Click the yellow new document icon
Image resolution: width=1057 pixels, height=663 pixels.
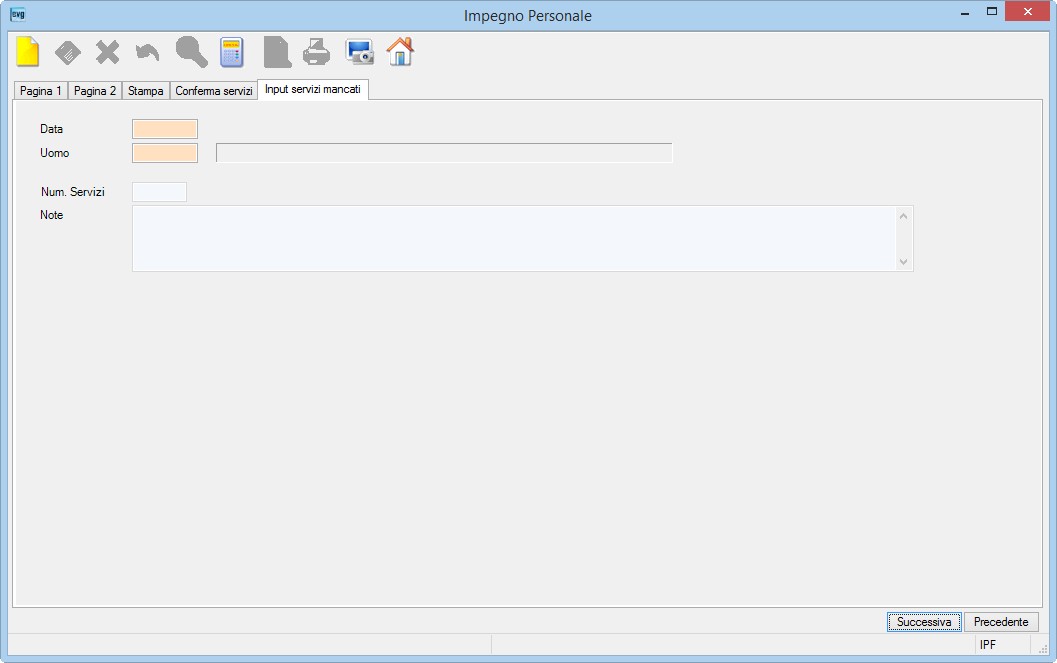(28, 52)
